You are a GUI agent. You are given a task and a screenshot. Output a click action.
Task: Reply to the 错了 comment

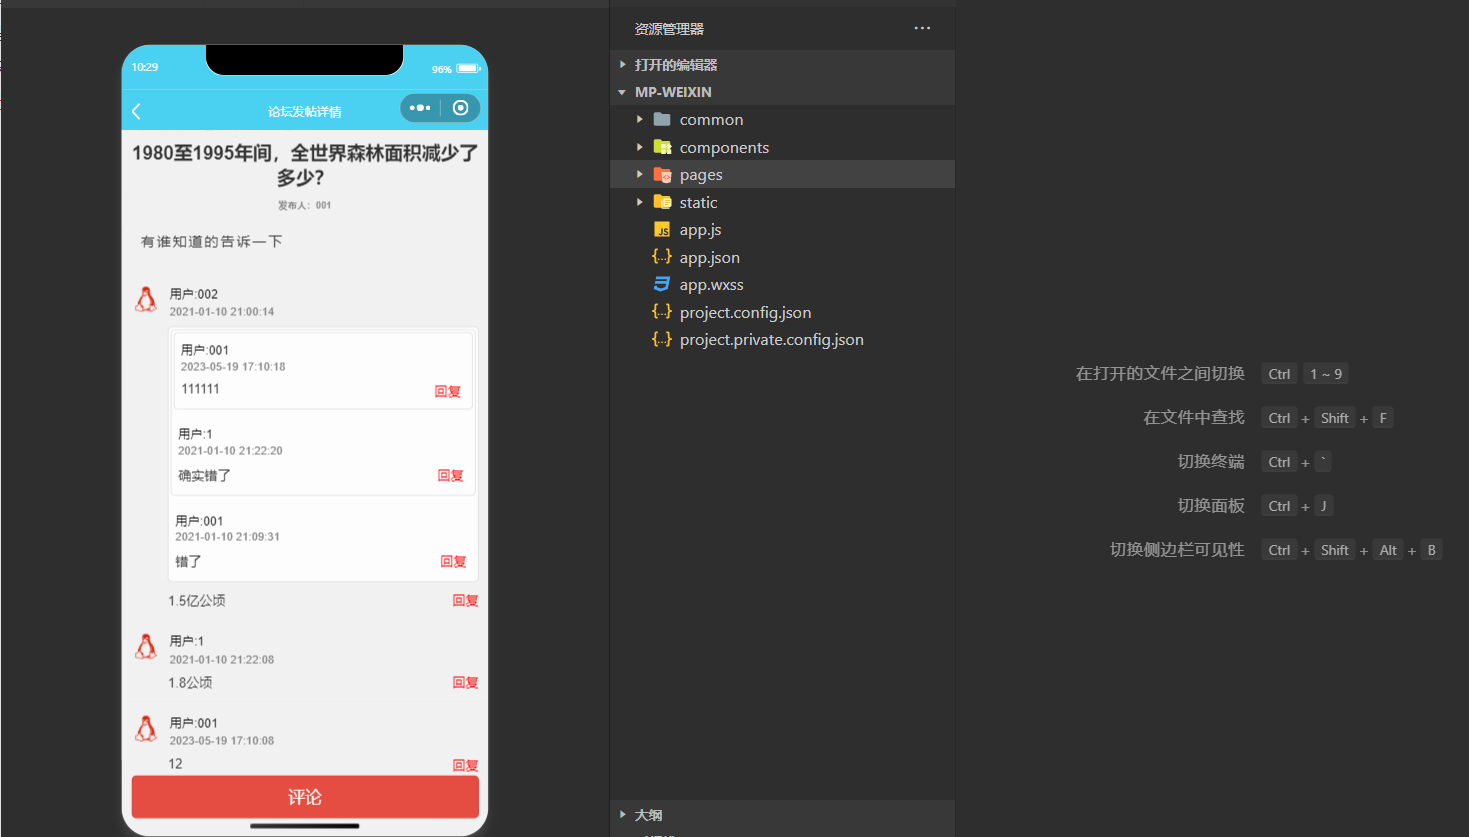point(454,562)
